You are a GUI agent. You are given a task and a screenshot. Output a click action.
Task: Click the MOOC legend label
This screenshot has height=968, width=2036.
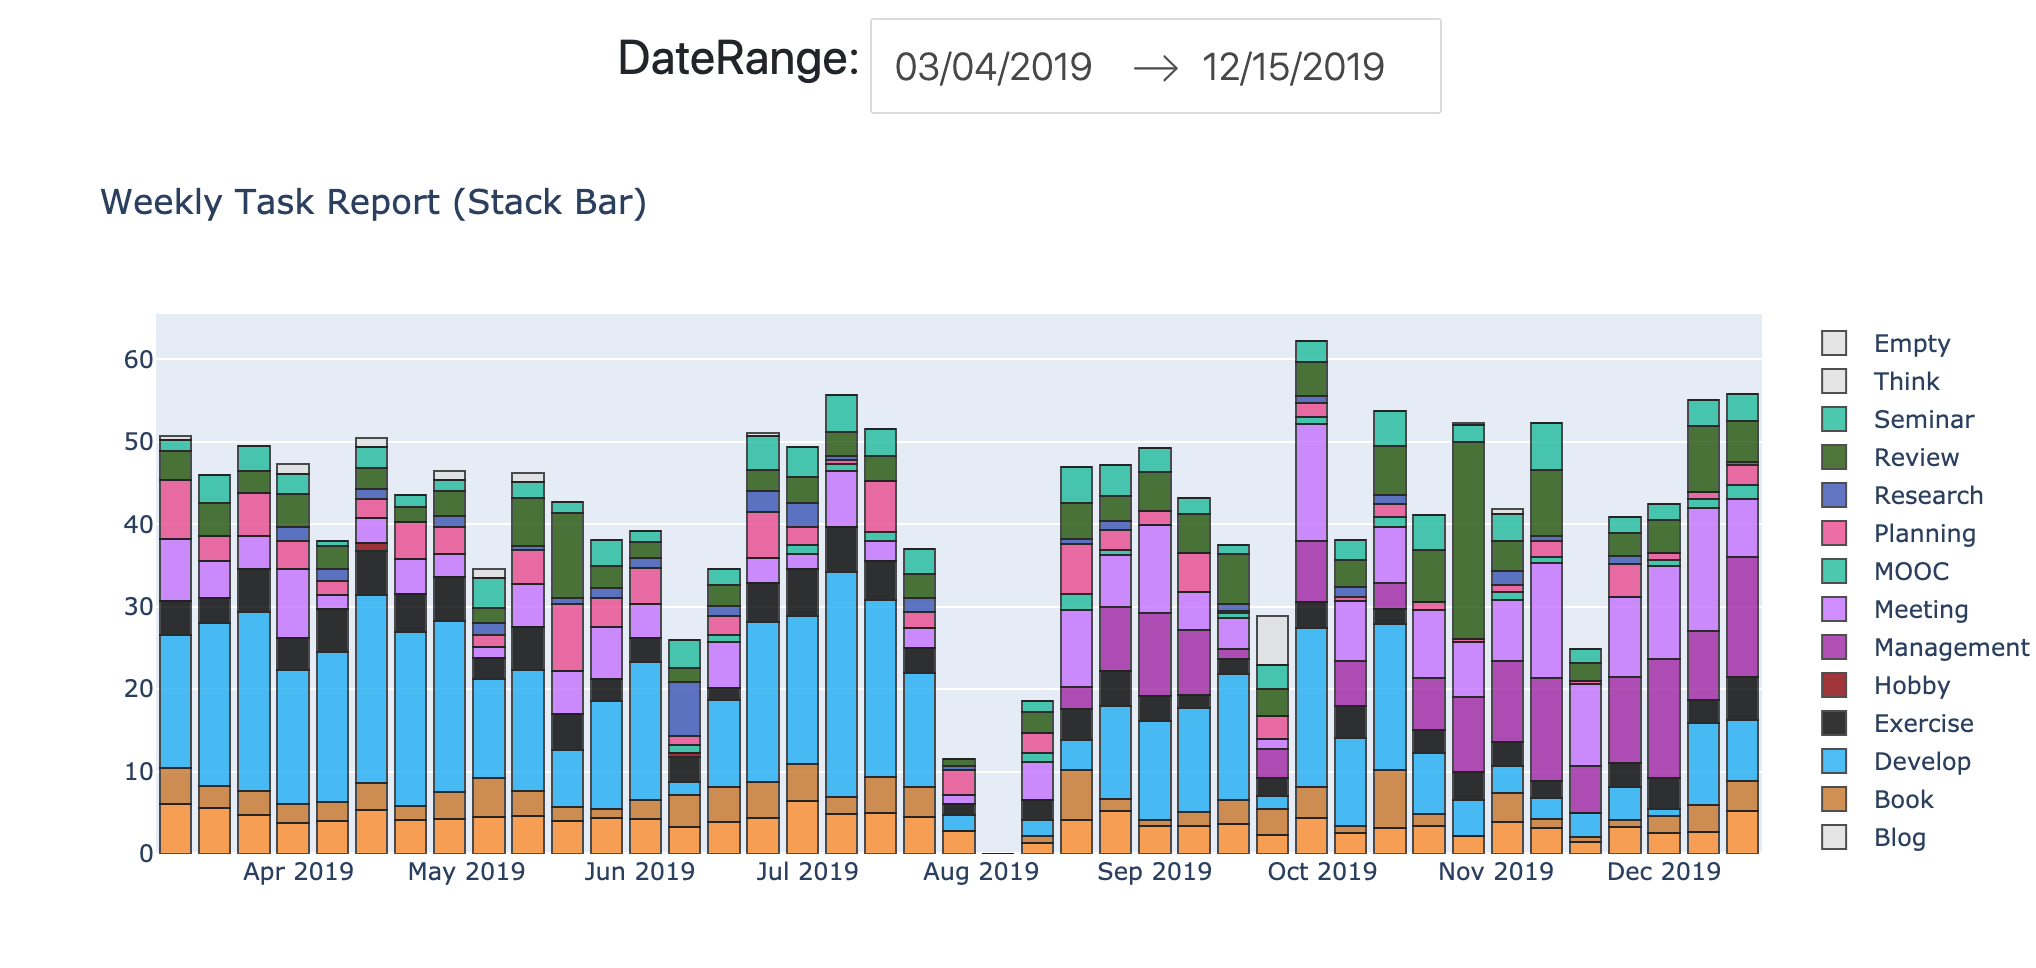(x=1911, y=571)
